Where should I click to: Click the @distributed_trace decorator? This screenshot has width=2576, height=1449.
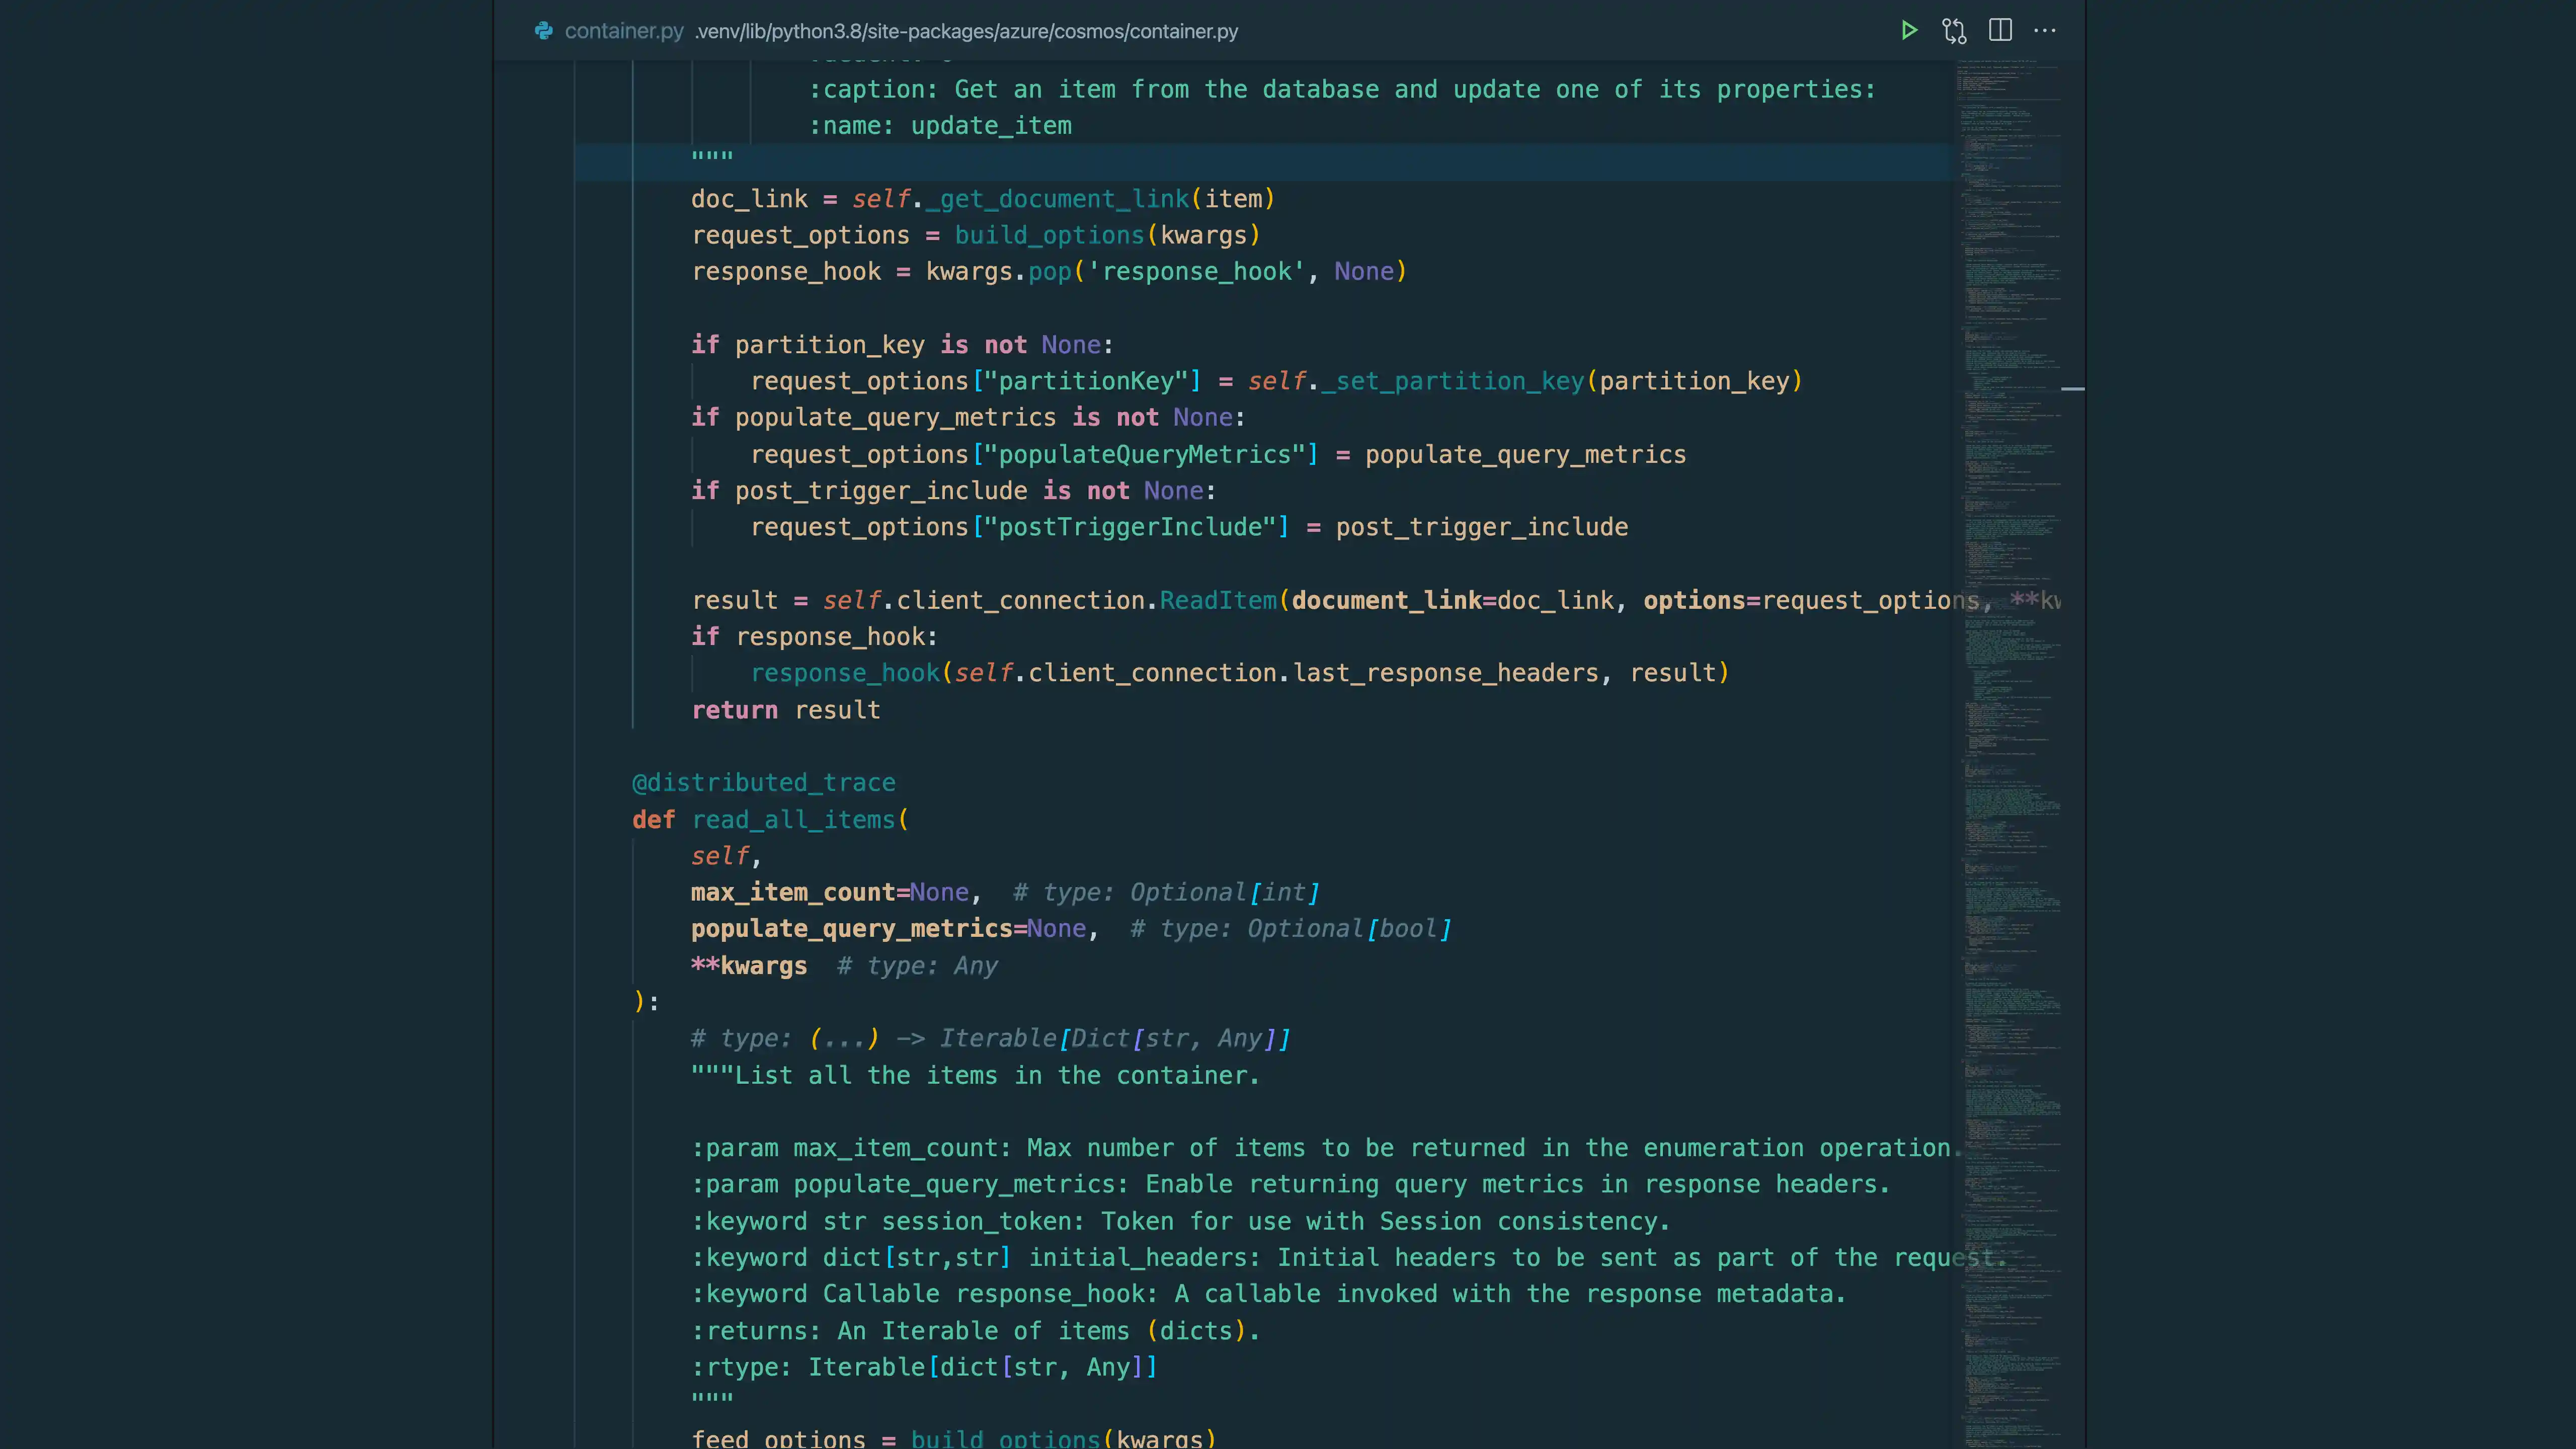point(763,782)
